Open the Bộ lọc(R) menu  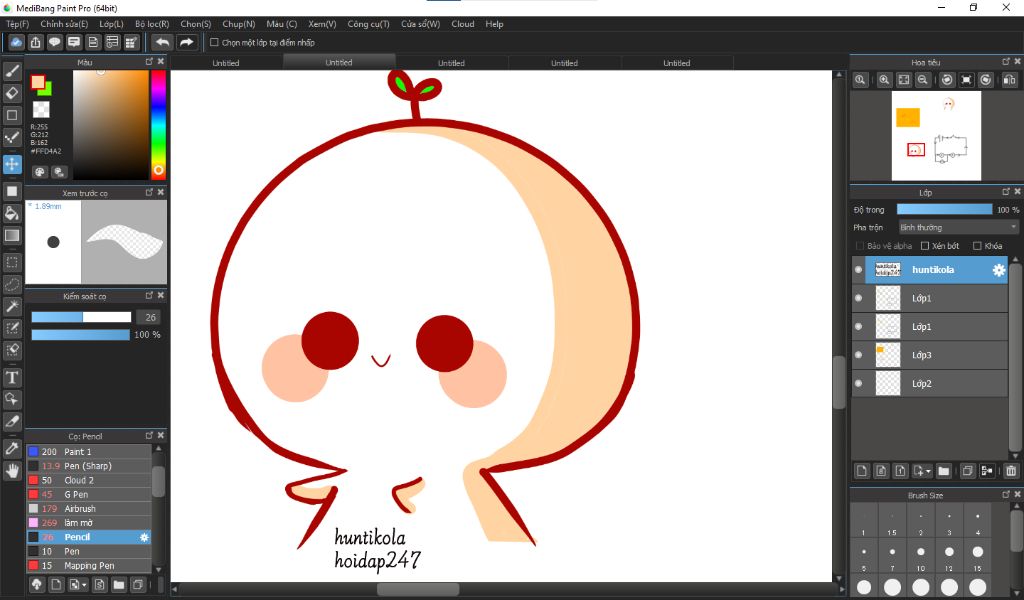[152, 24]
